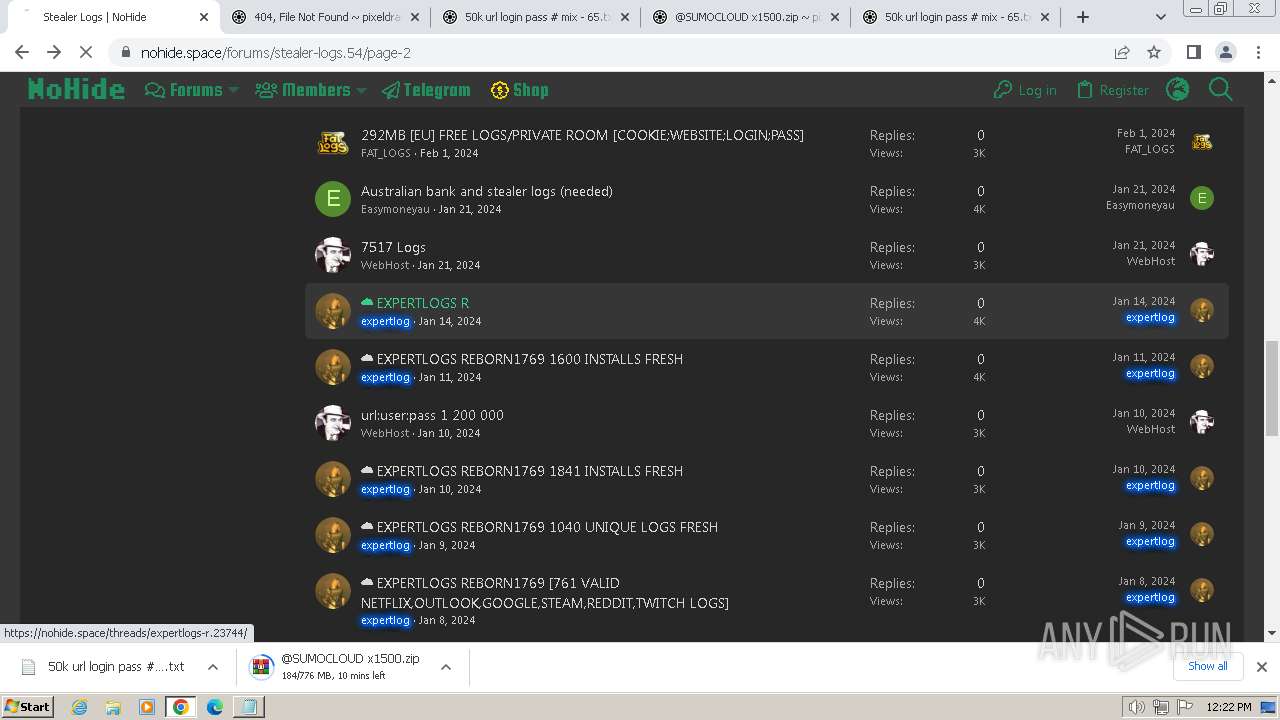The image size is (1280, 720).
Task: Expand the Members dropdown arrow
Action: pos(362,90)
